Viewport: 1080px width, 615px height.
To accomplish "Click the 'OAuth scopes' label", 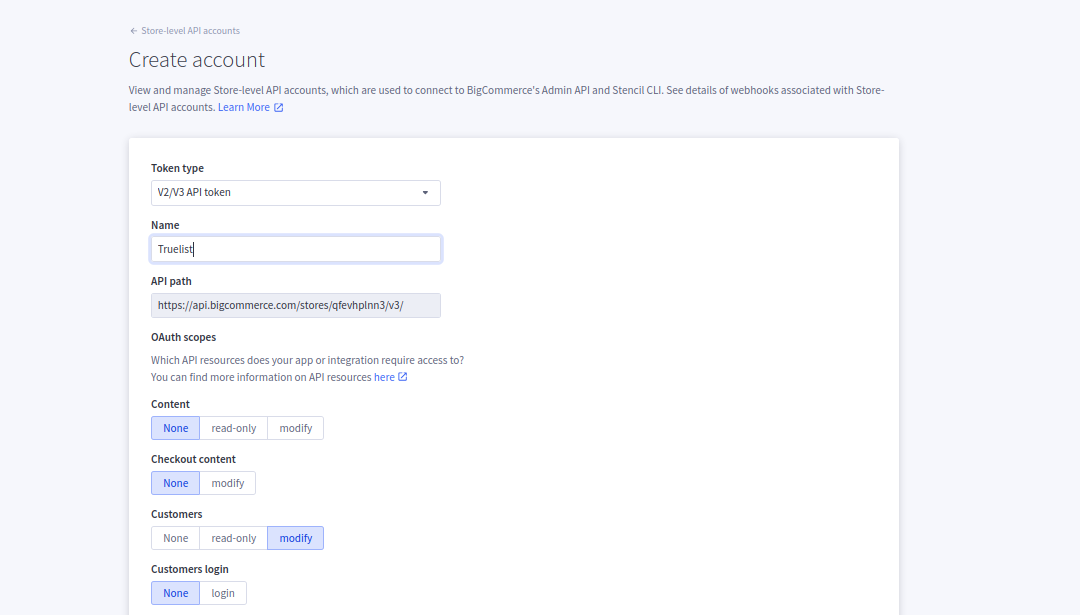I will tap(183, 337).
